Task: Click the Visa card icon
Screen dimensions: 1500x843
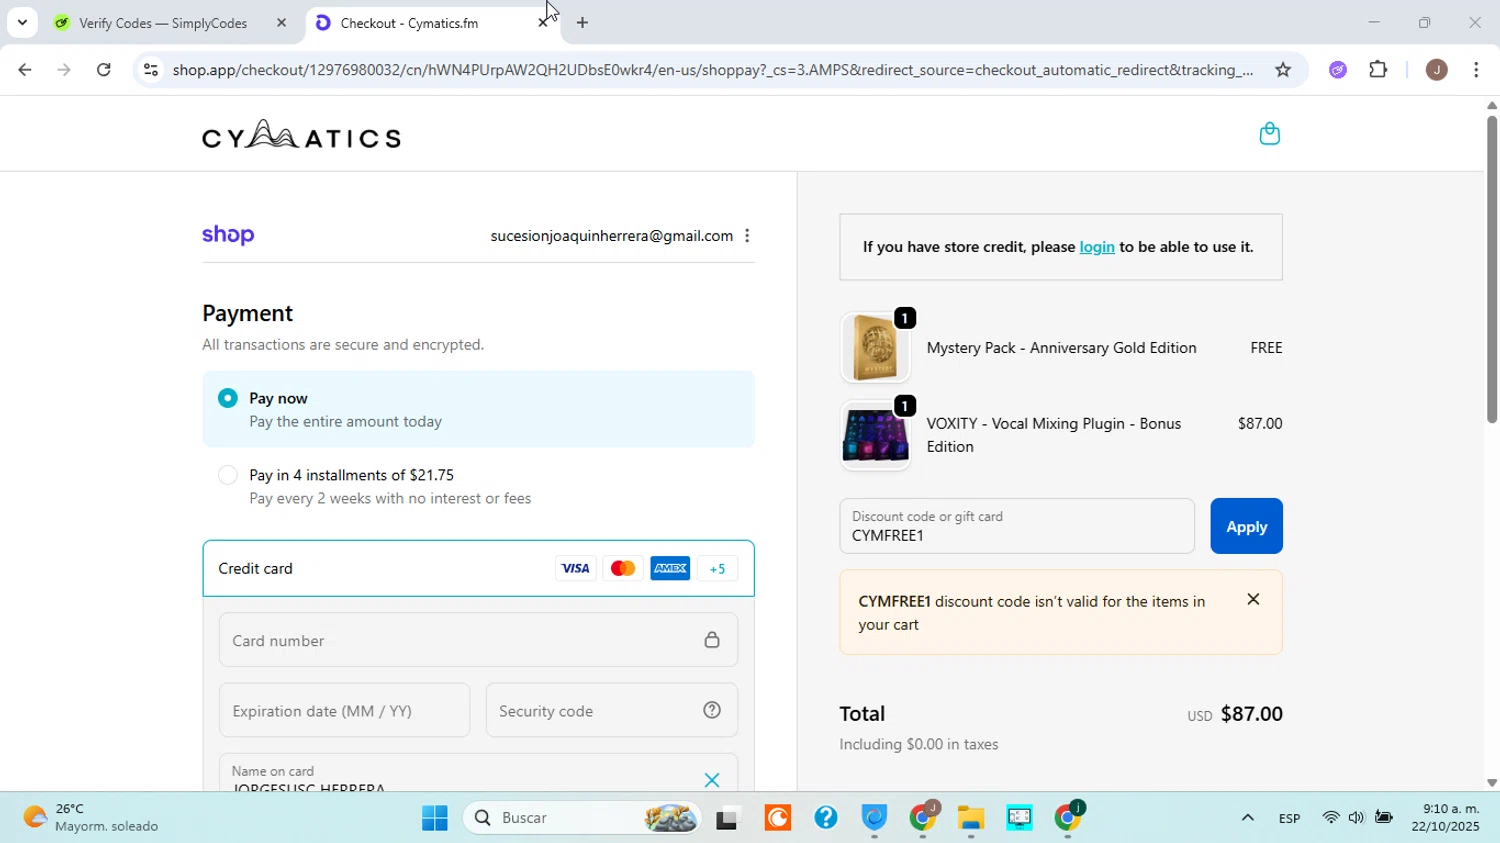Action: pyautogui.click(x=575, y=569)
